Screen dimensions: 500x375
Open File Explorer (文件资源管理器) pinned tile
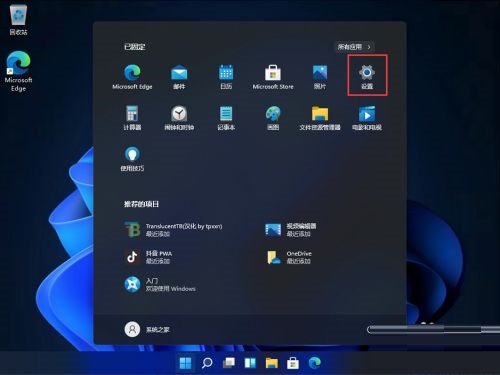click(x=320, y=118)
